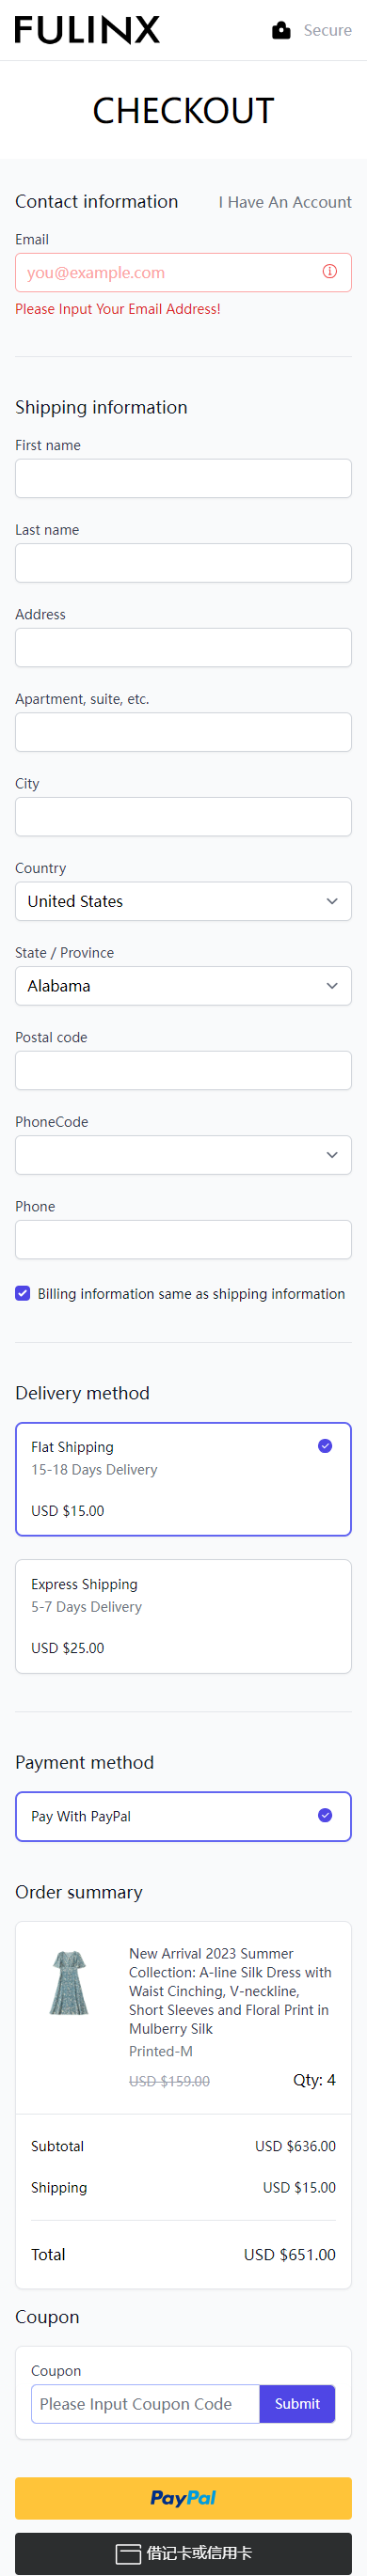The height and width of the screenshot is (2576, 367).
Task: Expand the PhoneCode dropdown
Action: pyautogui.click(x=183, y=1154)
